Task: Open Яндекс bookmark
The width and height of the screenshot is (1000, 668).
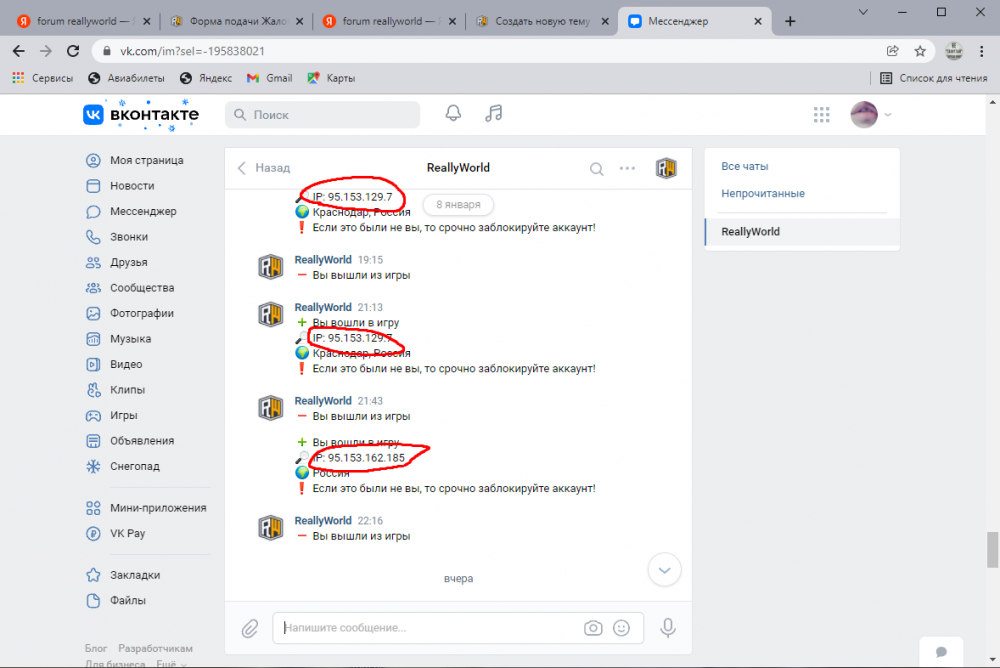Action: [x=206, y=78]
